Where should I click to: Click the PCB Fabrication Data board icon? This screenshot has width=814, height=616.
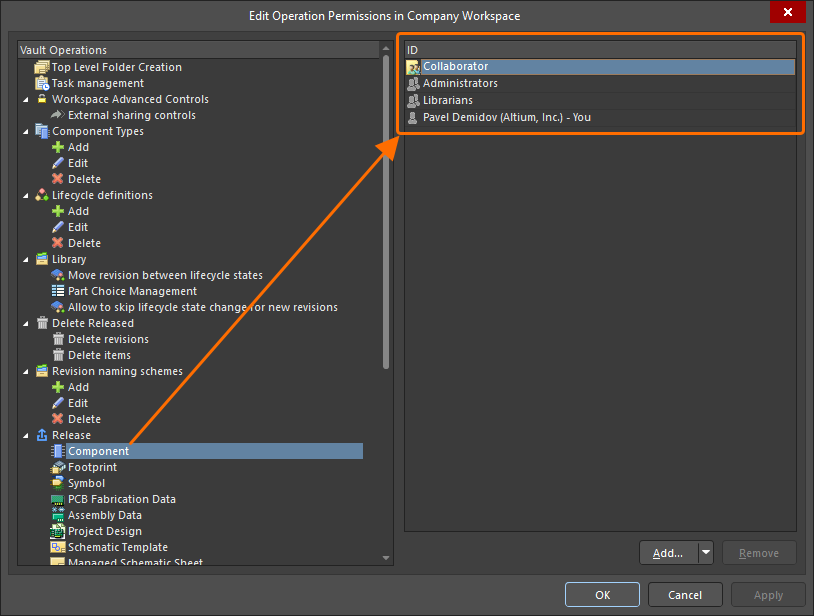point(58,500)
